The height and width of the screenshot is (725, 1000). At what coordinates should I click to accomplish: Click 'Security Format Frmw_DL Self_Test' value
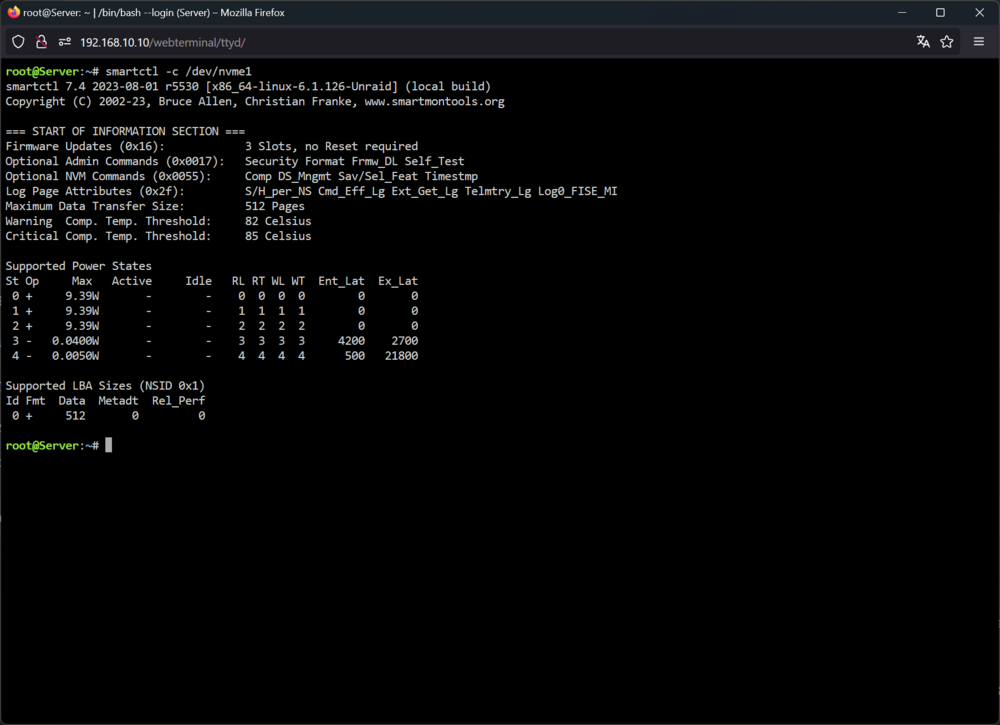point(355,161)
